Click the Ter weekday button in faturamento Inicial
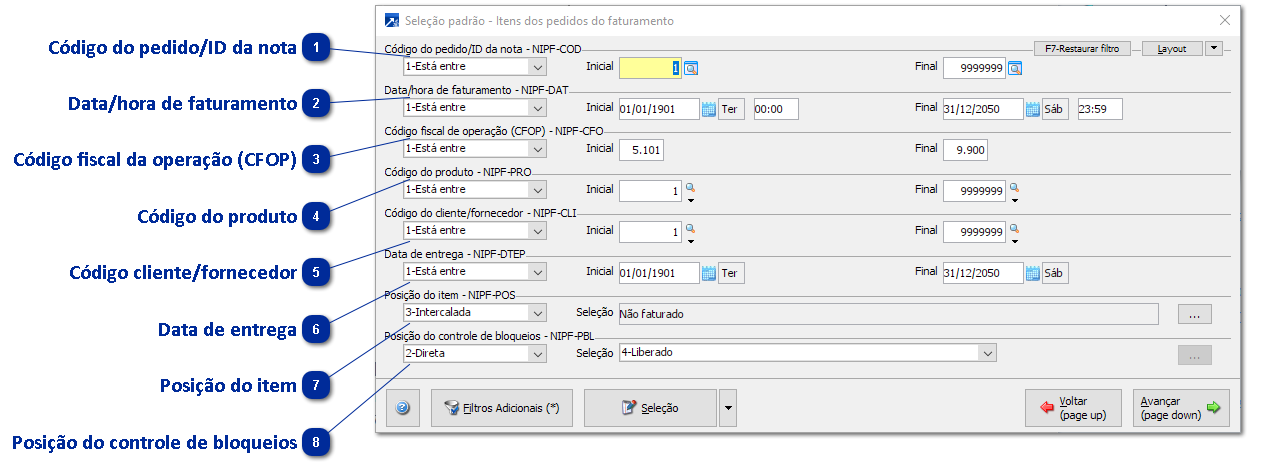 (732, 109)
